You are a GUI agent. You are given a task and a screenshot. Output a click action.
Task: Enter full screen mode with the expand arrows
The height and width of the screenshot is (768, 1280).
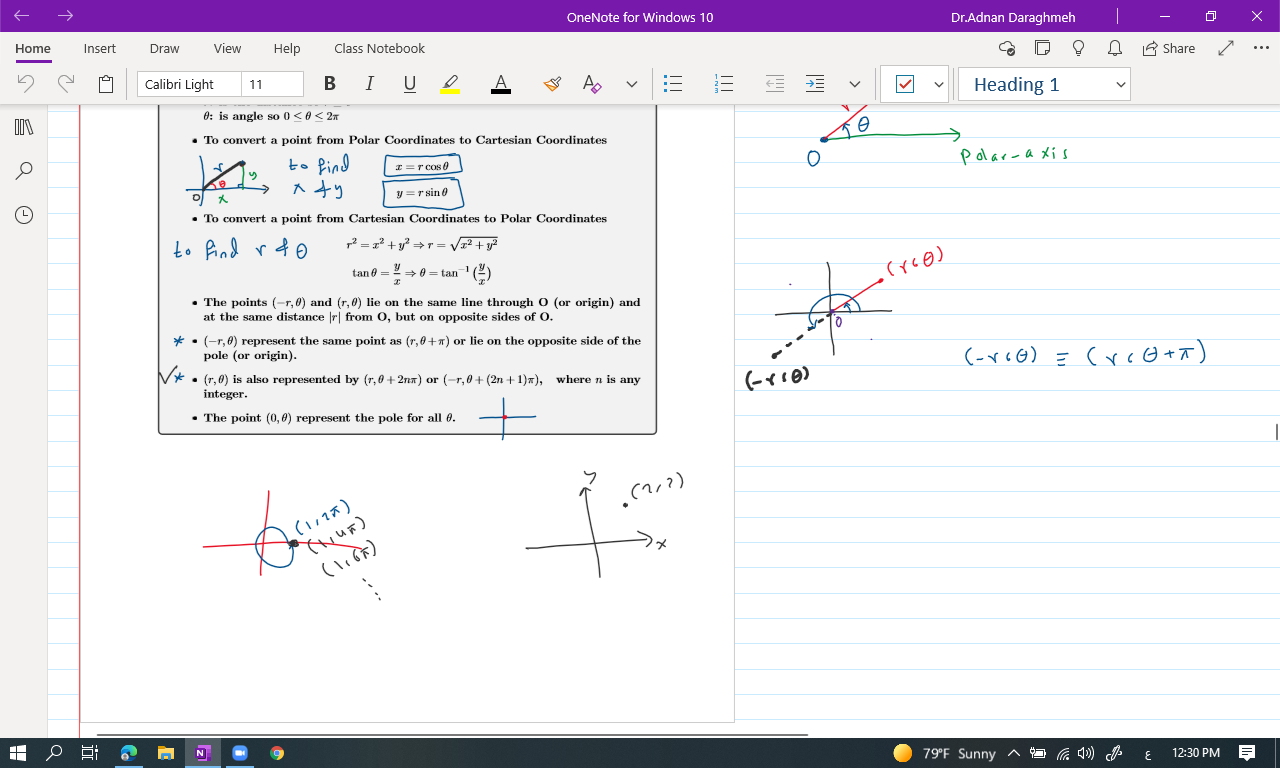pos(1226,48)
